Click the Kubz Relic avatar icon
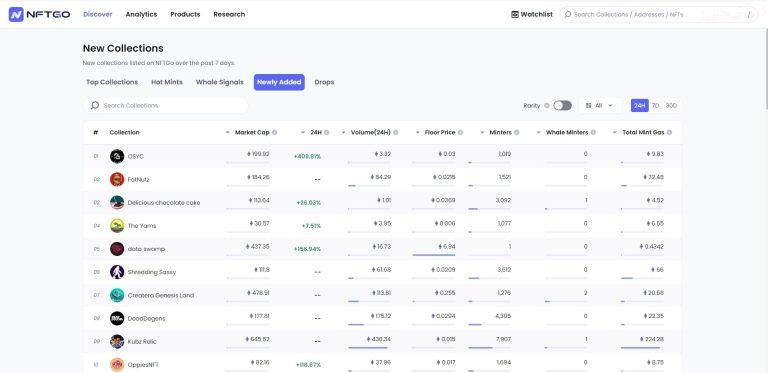 pyautogui.click(x=117, y=342)
